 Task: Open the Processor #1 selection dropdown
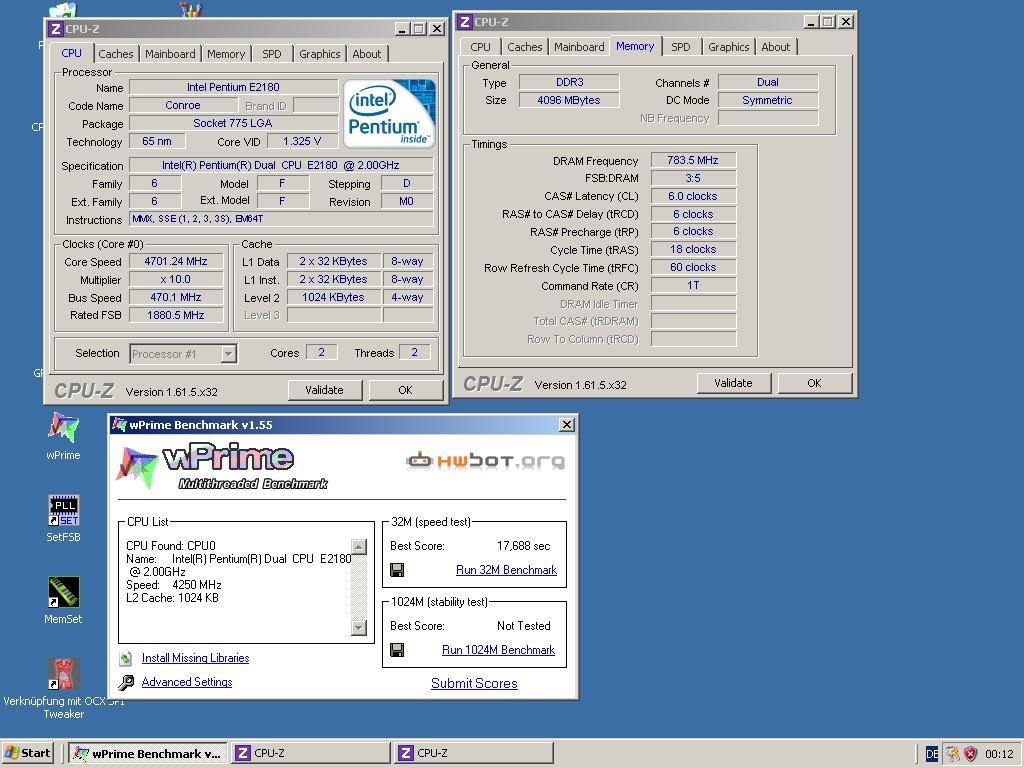pos(228,354)
